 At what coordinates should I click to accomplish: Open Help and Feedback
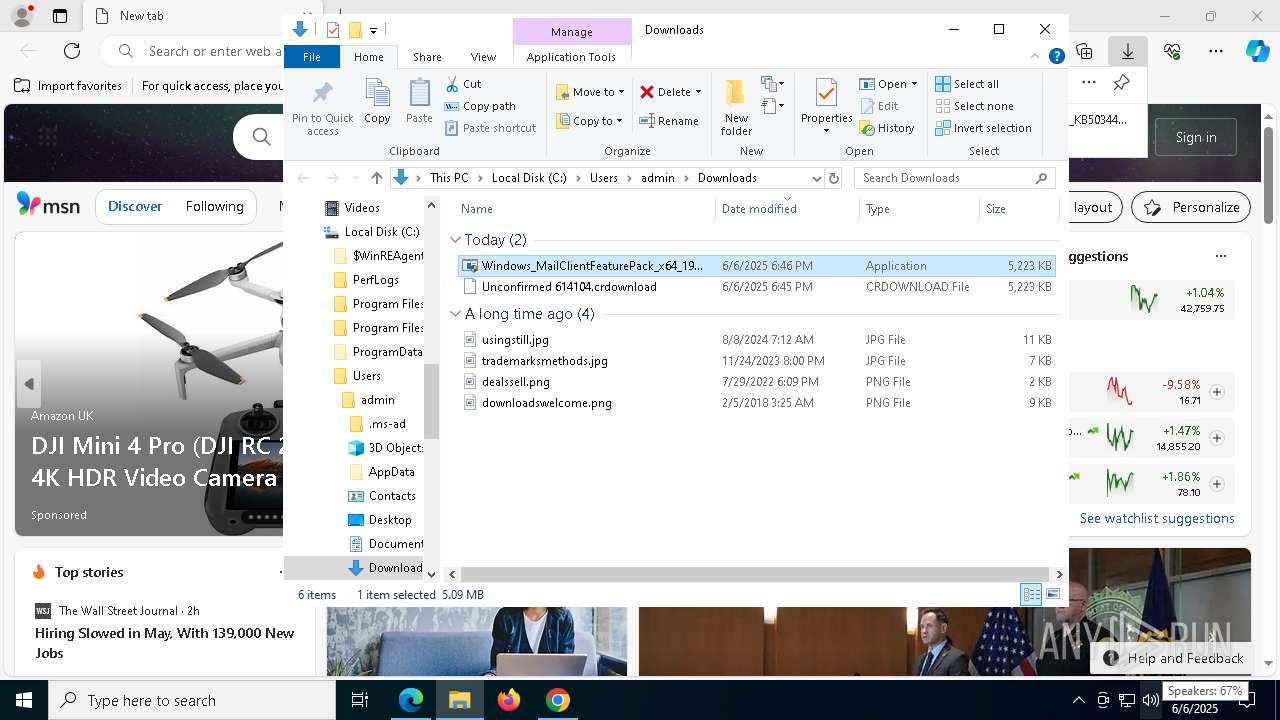[x=1173, y=658]
